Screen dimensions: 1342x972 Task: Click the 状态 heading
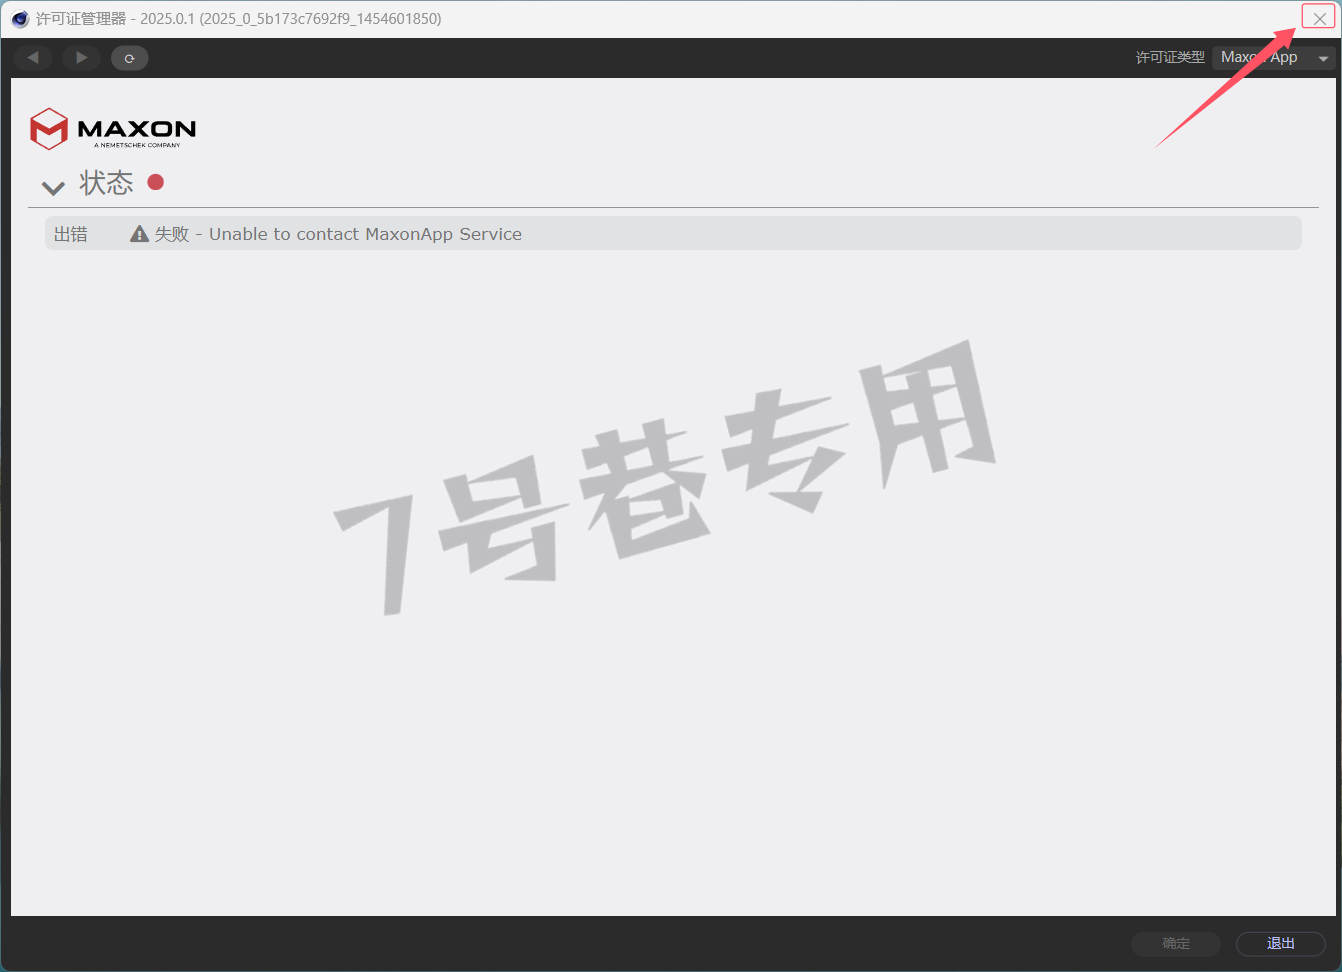106,183
